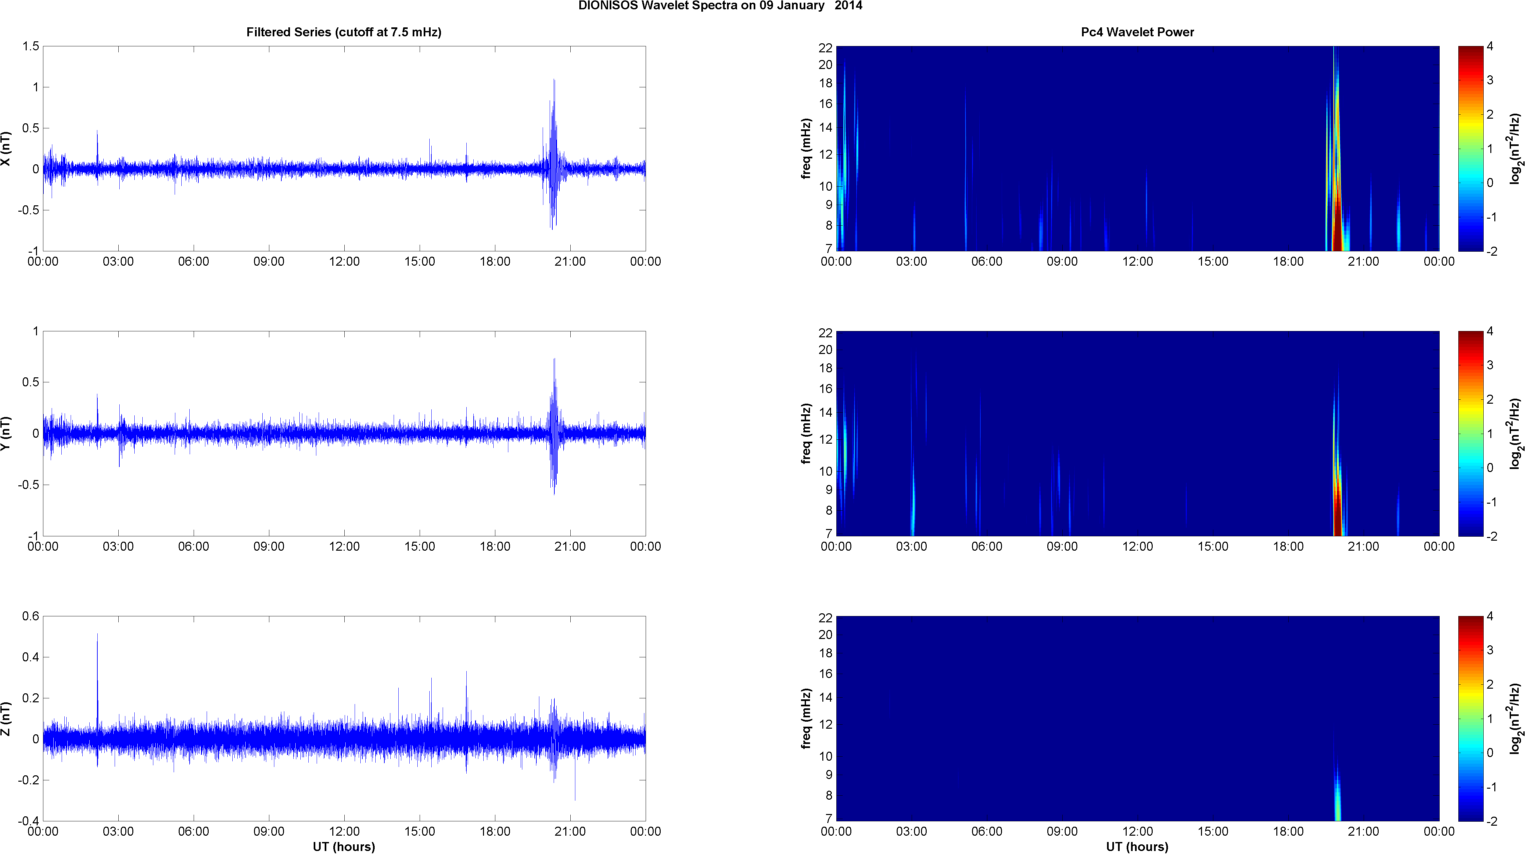
Task: Click the '0.6' tick on the Z (nT) axis
Action: (x=30, y=616)
